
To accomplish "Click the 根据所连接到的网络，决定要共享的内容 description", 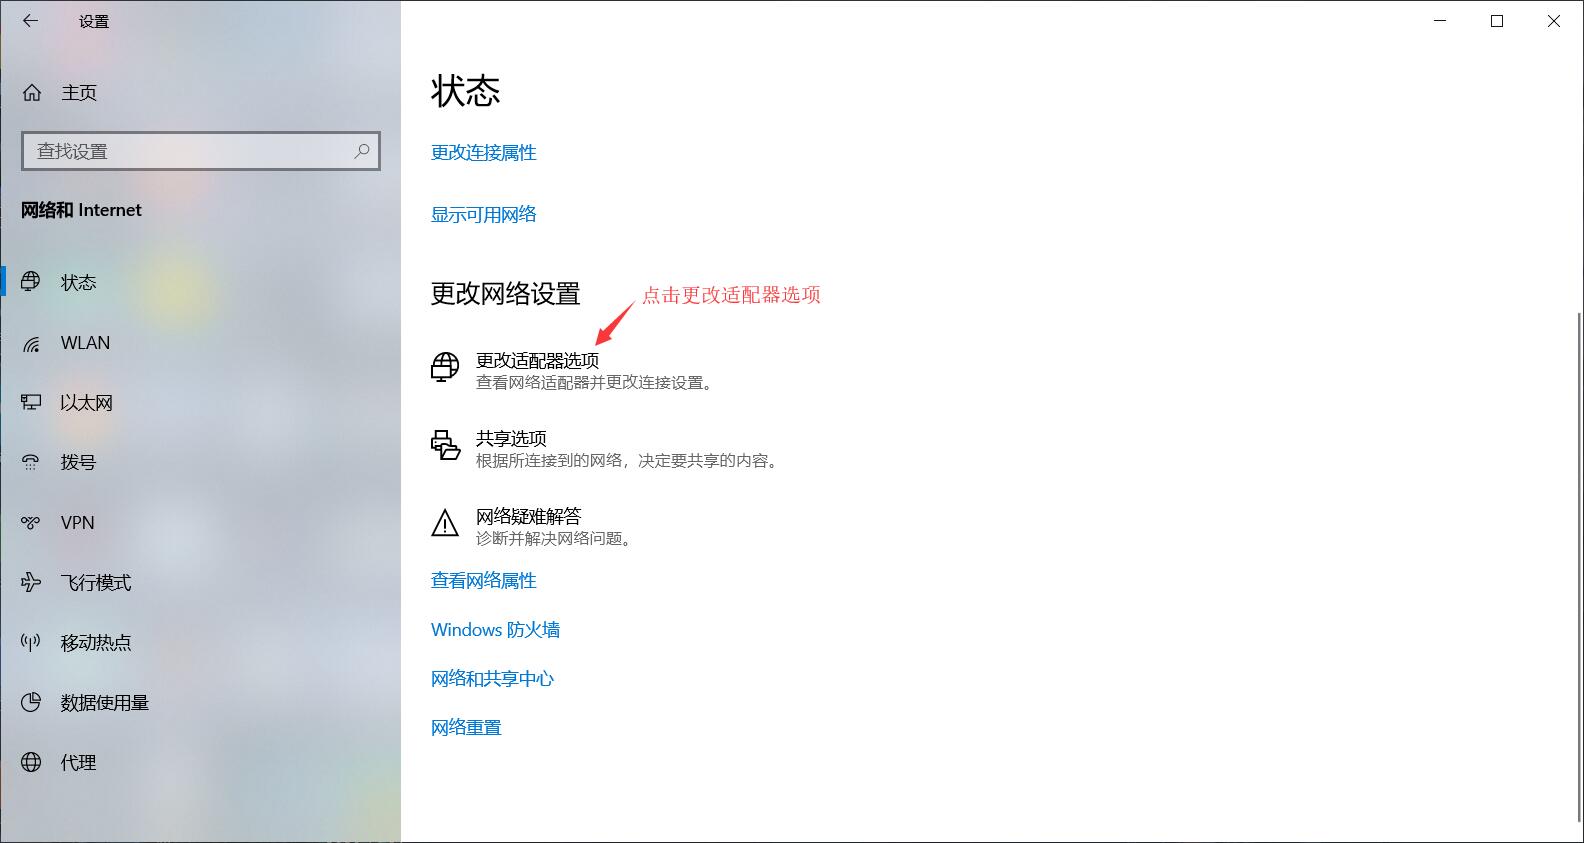I will tap(628, 461).
